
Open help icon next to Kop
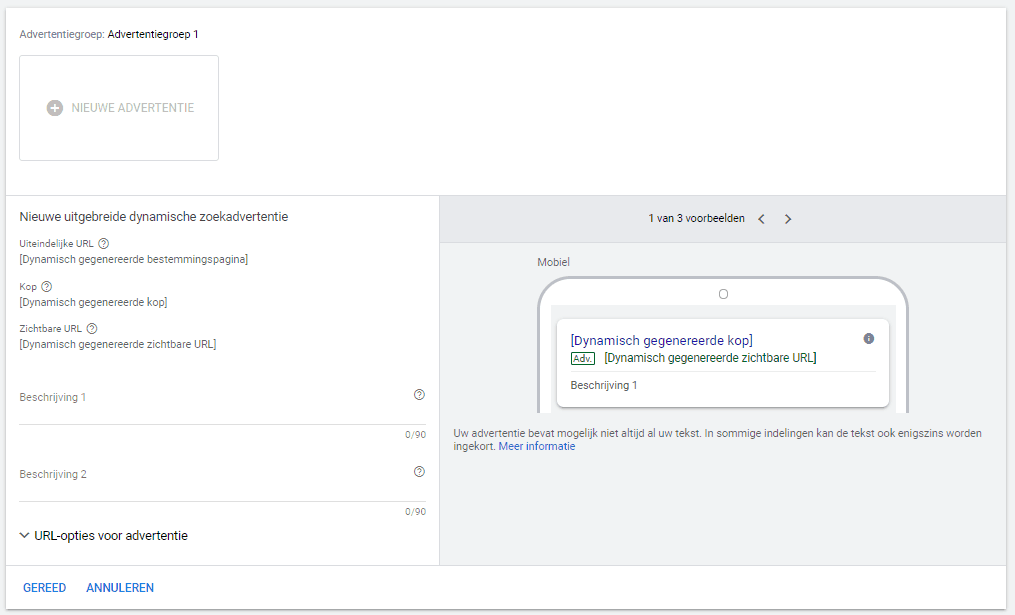click(47, 286)
